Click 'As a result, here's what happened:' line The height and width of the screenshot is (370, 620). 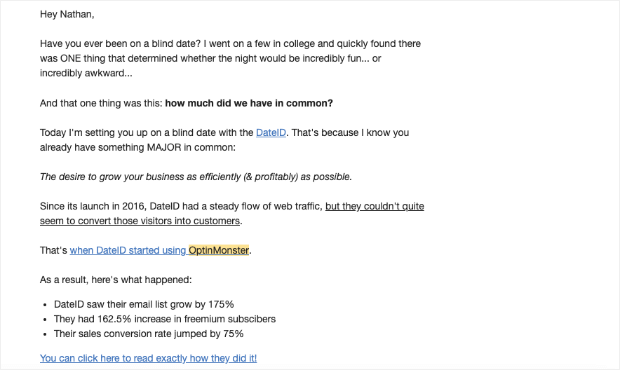point(116,280)
